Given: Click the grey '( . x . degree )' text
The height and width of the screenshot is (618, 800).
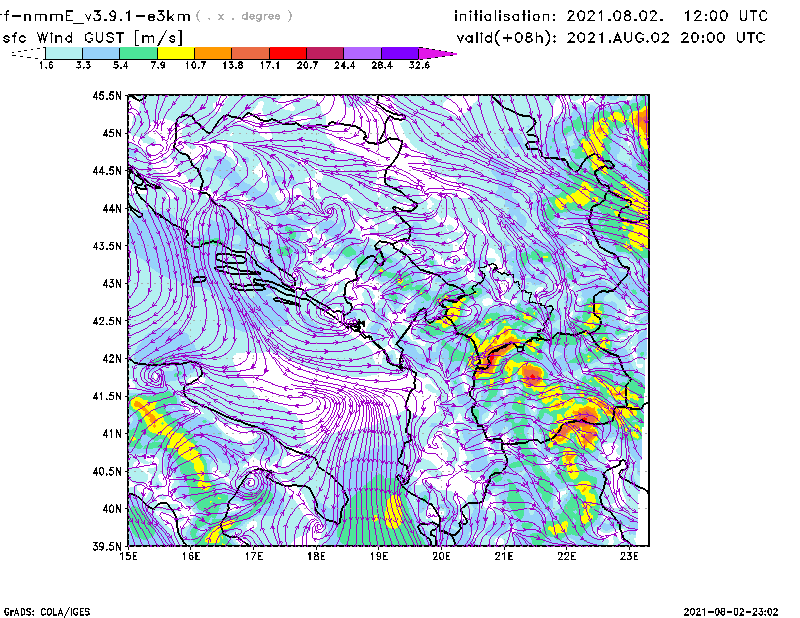Looking at the screenshot, I should click(244, 16).
